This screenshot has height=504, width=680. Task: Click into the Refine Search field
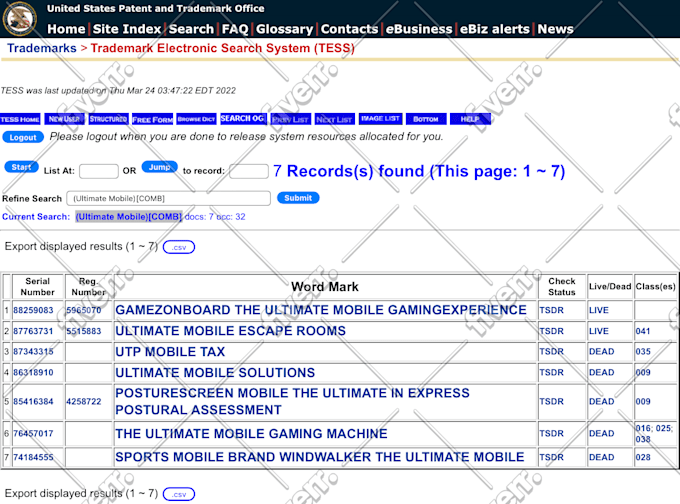pyautogui.click(x=169, y=198)
